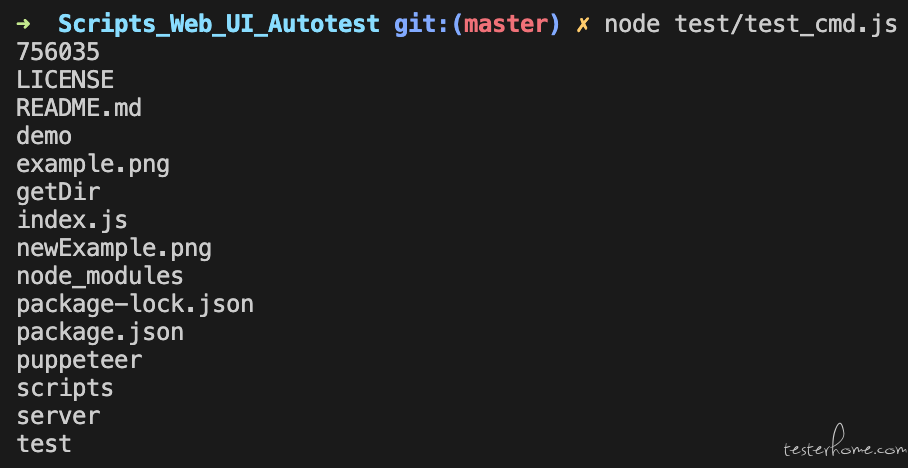Click the yellow dirty-state ✗ symbol
The width and height of the screenshot is (908, 468).
pos(582,25)
